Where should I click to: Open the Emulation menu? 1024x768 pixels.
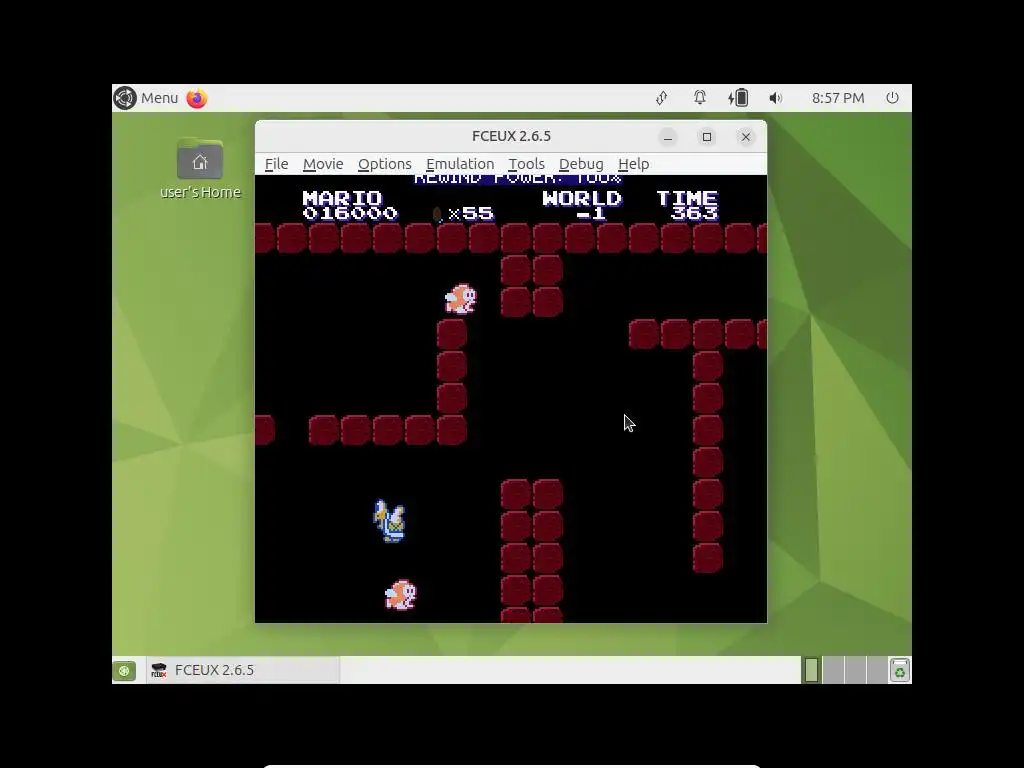[460, 164]
